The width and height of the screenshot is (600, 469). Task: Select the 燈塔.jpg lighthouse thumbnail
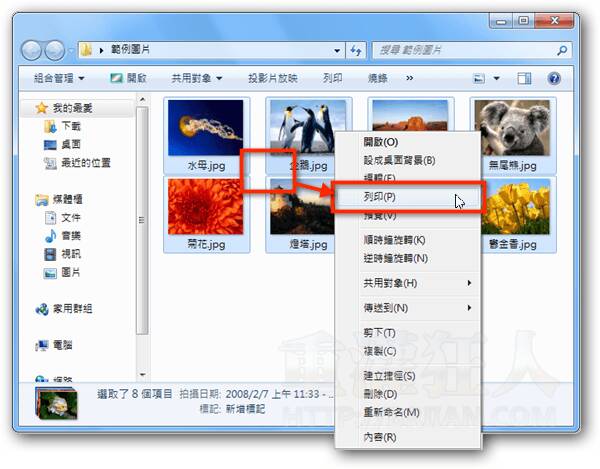click(301, 208)
